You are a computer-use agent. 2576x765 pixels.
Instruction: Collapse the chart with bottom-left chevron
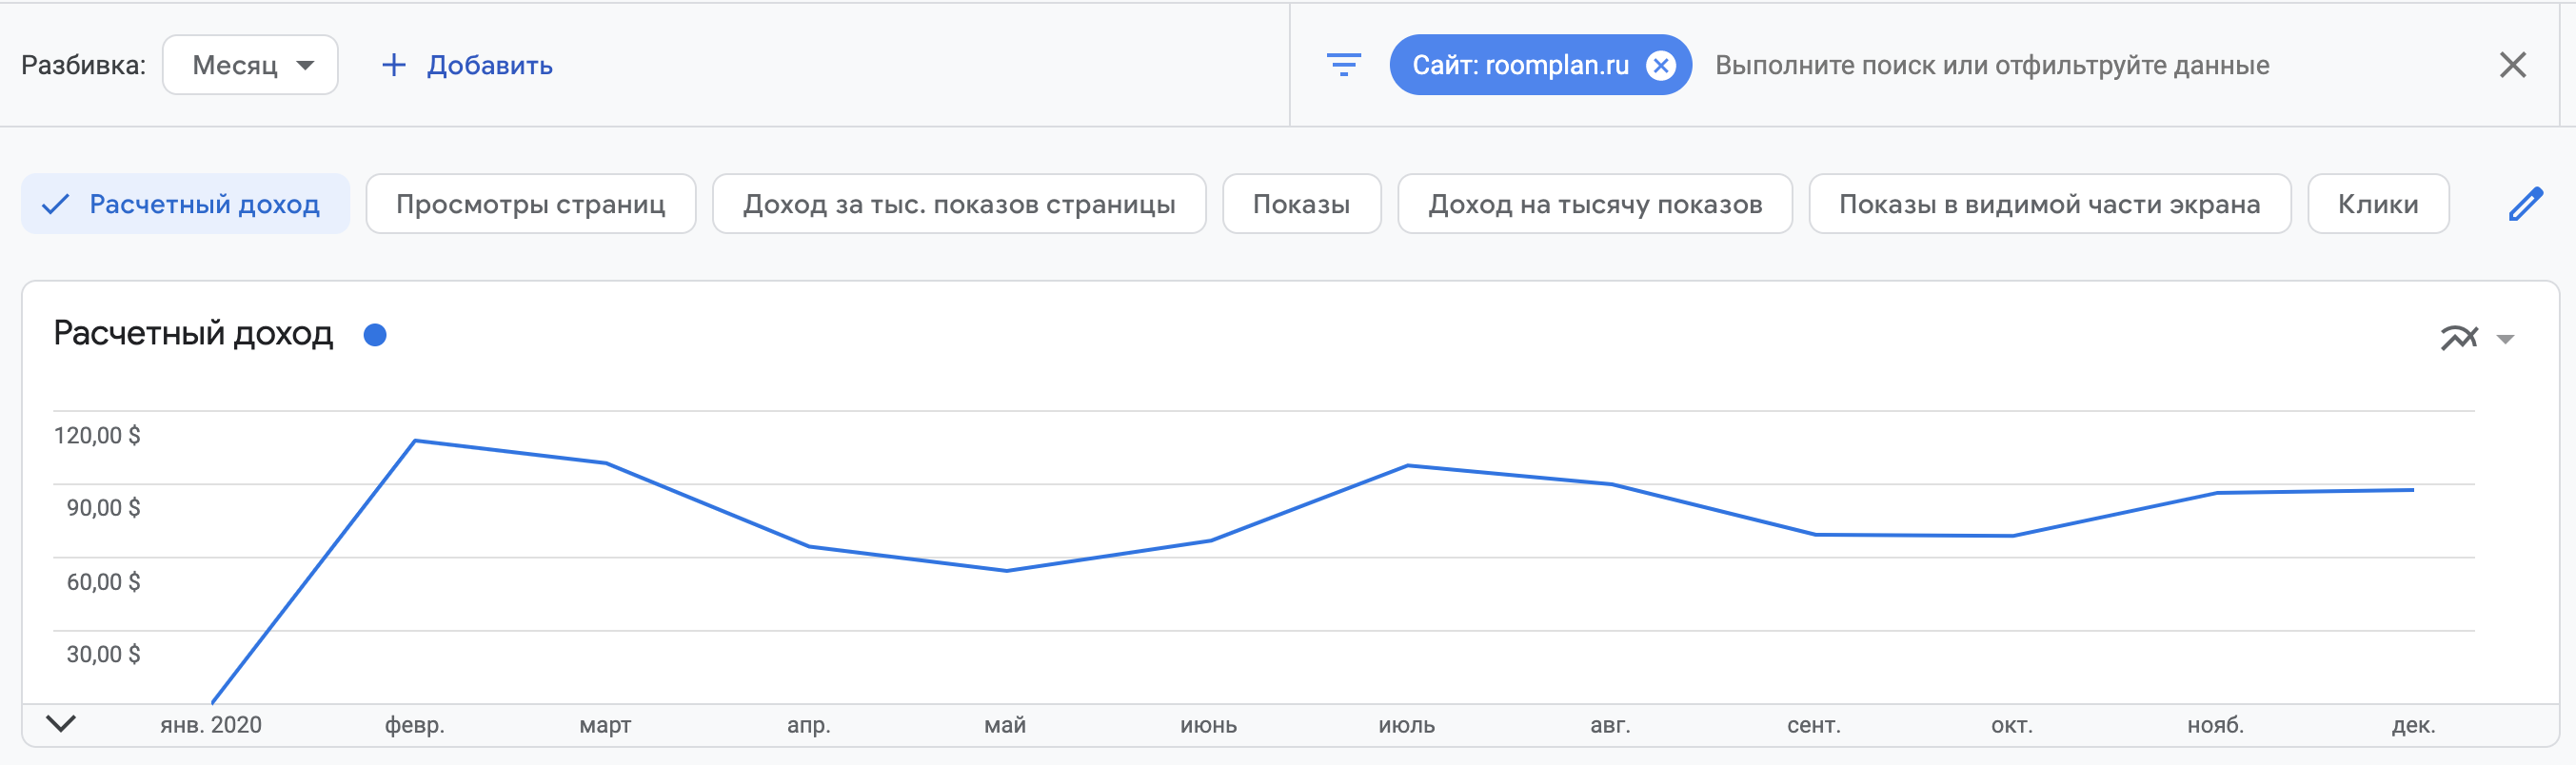click(61, 723)
